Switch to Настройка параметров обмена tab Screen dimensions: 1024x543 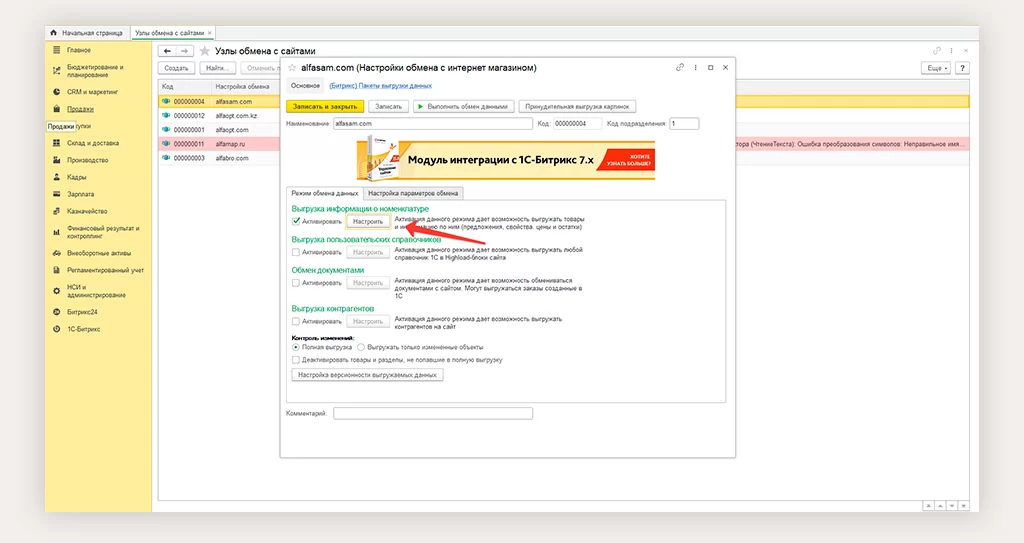point(414,193)
